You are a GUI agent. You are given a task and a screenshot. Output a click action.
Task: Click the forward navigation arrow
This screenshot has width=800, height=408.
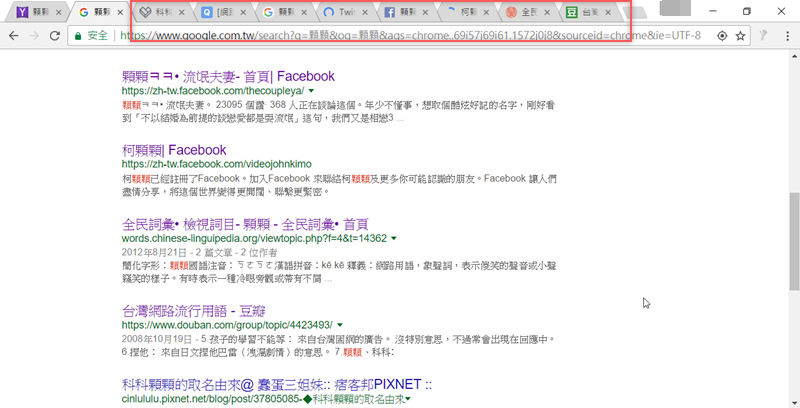pos(34,36)
